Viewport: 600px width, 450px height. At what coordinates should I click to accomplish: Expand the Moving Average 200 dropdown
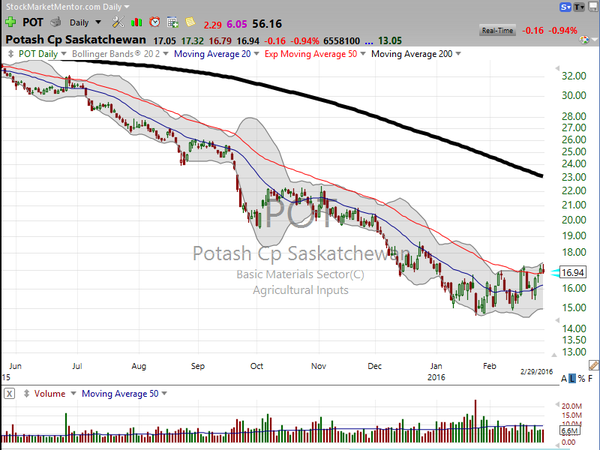[x=458, y=54]
